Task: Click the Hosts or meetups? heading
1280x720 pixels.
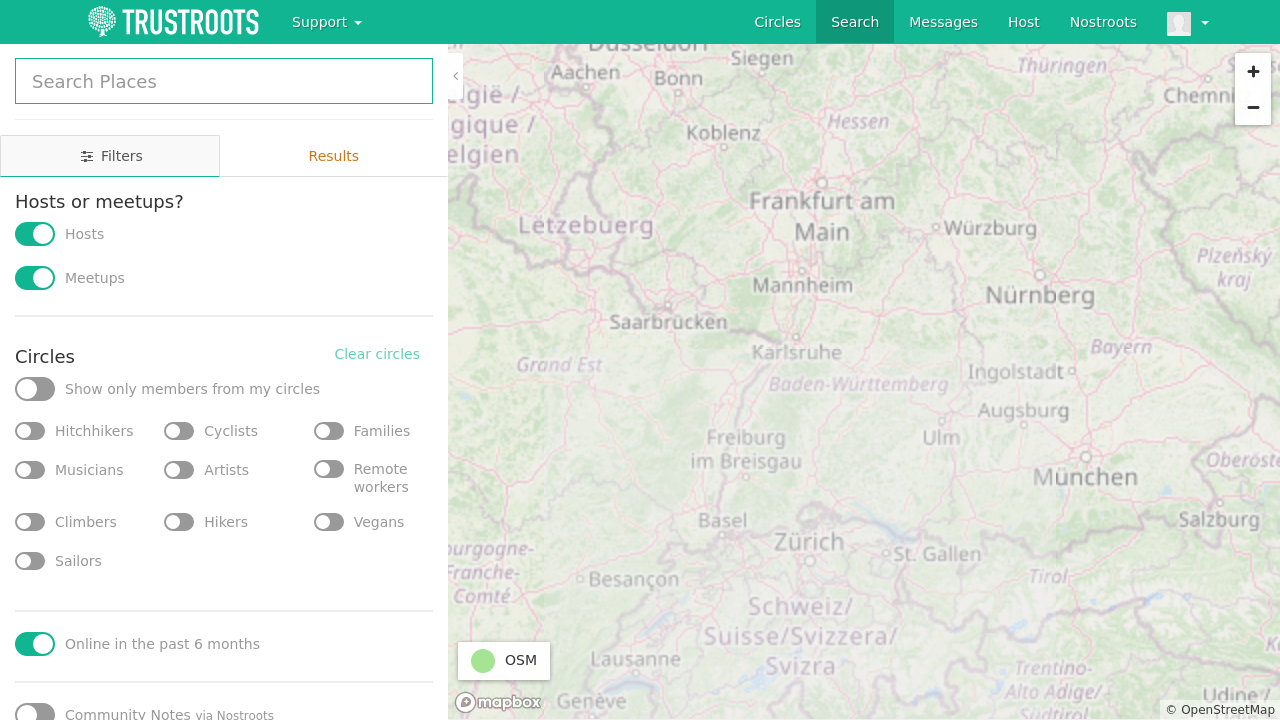Action: [x=99, y=202]
